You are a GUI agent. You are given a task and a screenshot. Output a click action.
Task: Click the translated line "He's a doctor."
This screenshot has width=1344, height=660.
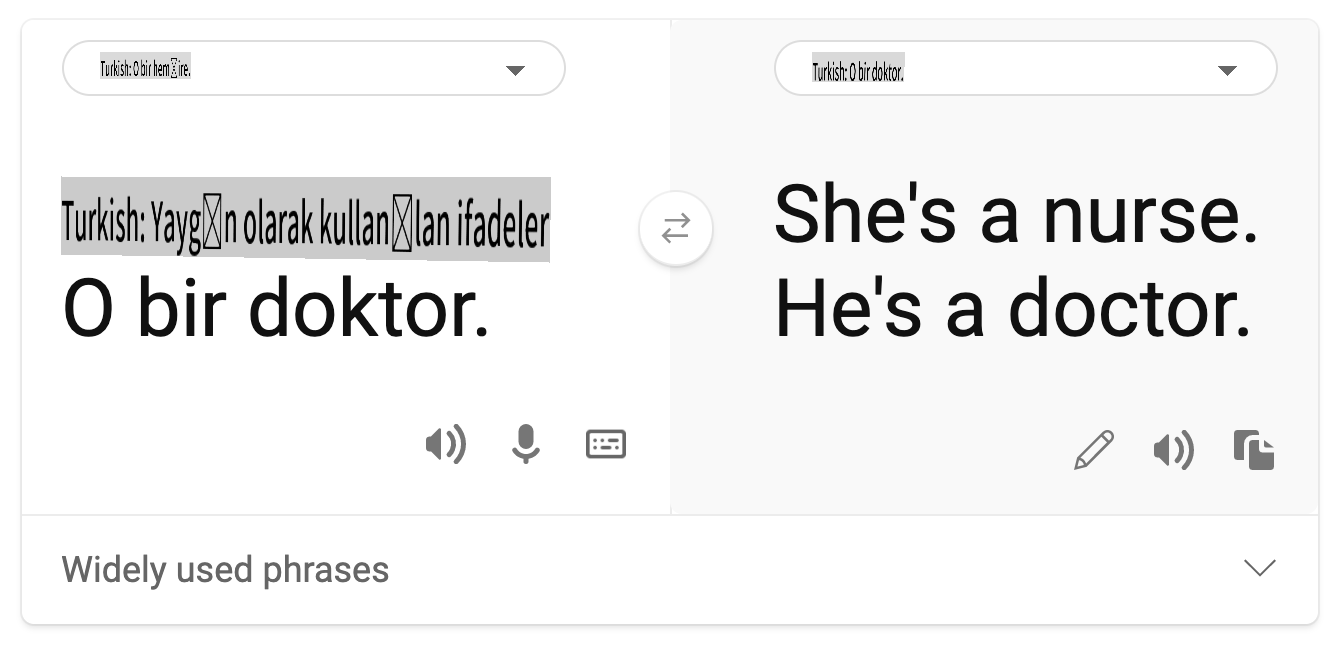coord(1012,310)
